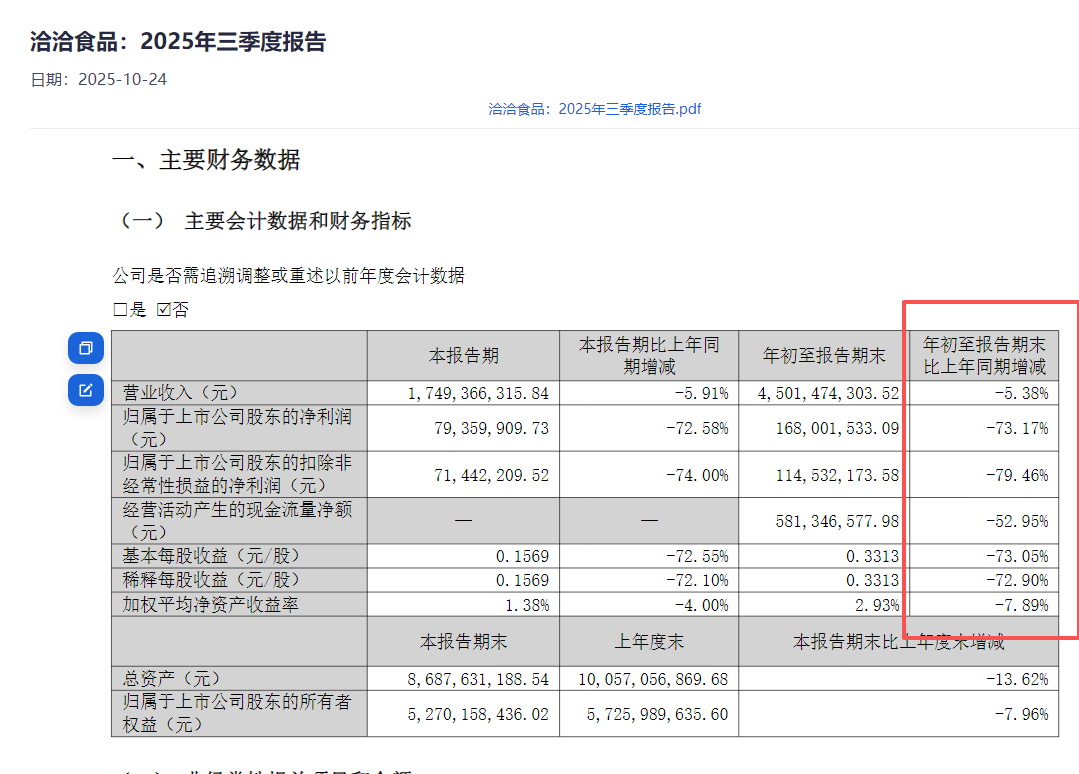This screenshot has width=1079, height=774.
Task: Click the value 5,725,989,635.60
Action: (x=657, y=715)
